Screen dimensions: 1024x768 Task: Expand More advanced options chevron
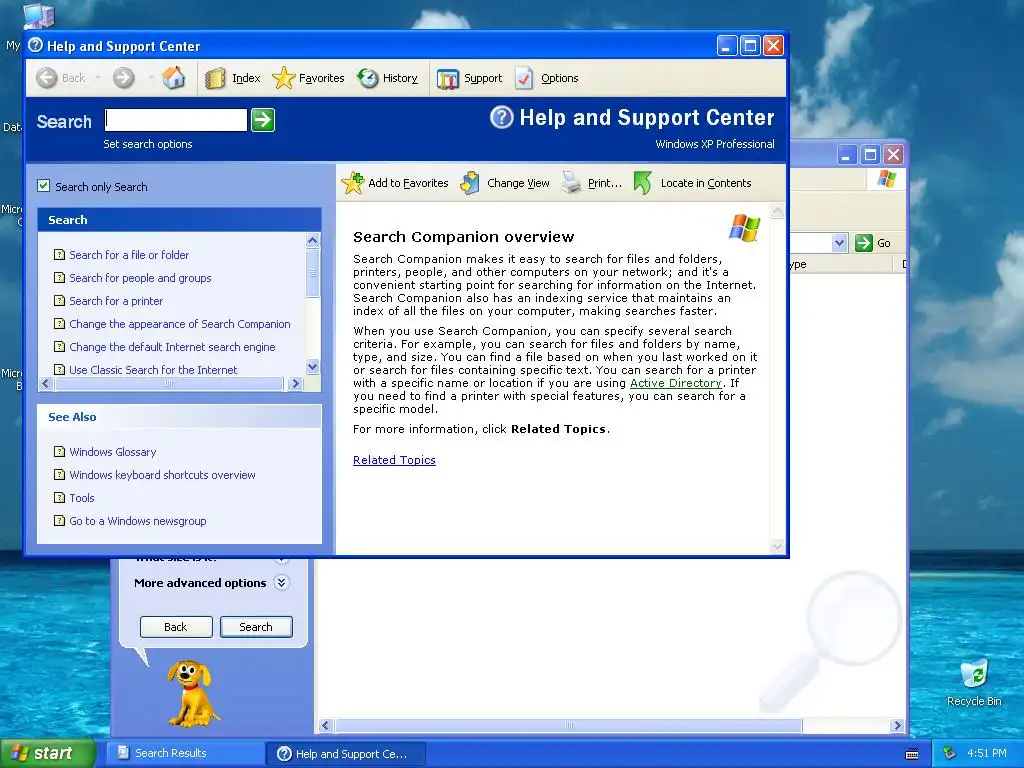point(281,583)
